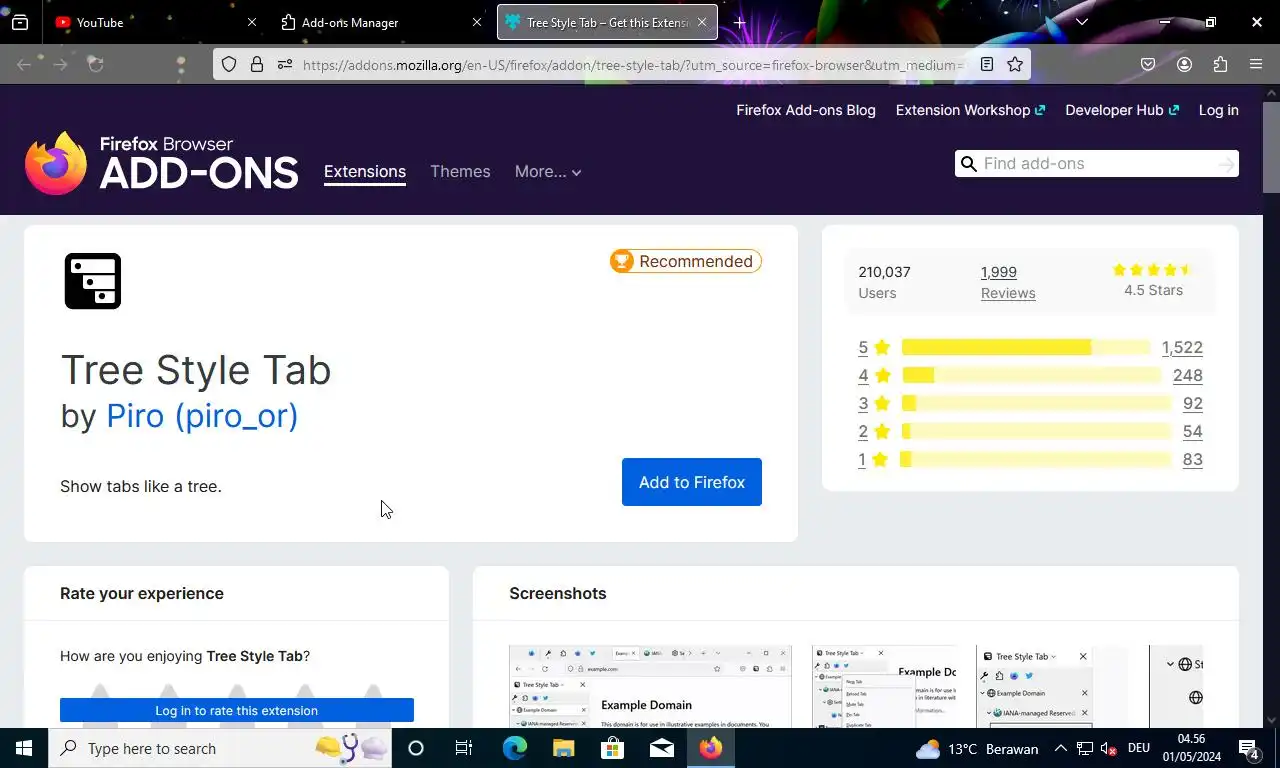Open Firefox account icon

point(1184,64)
